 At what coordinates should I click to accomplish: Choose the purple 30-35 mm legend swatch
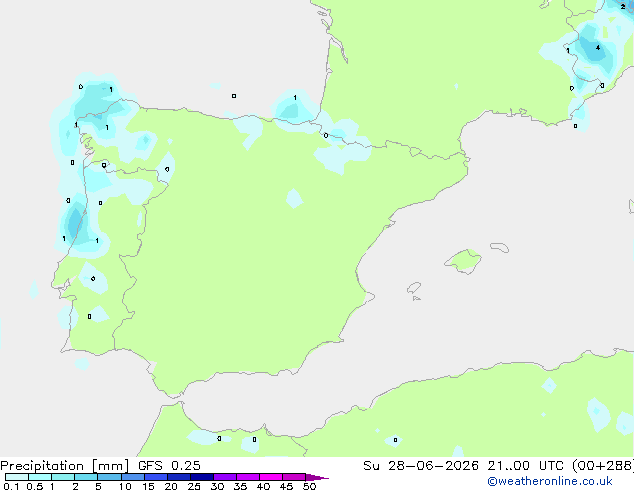coord(225,477)
